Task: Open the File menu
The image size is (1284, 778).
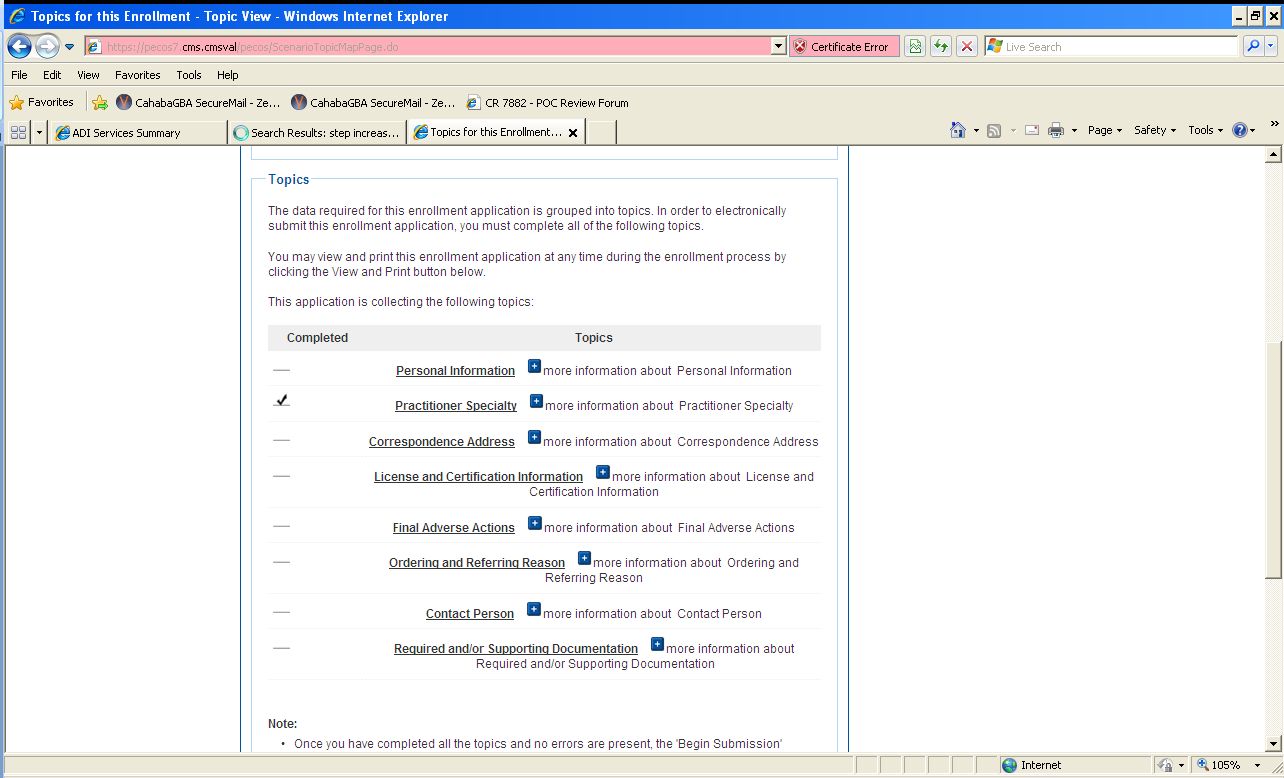Action: tap(20, 75)
